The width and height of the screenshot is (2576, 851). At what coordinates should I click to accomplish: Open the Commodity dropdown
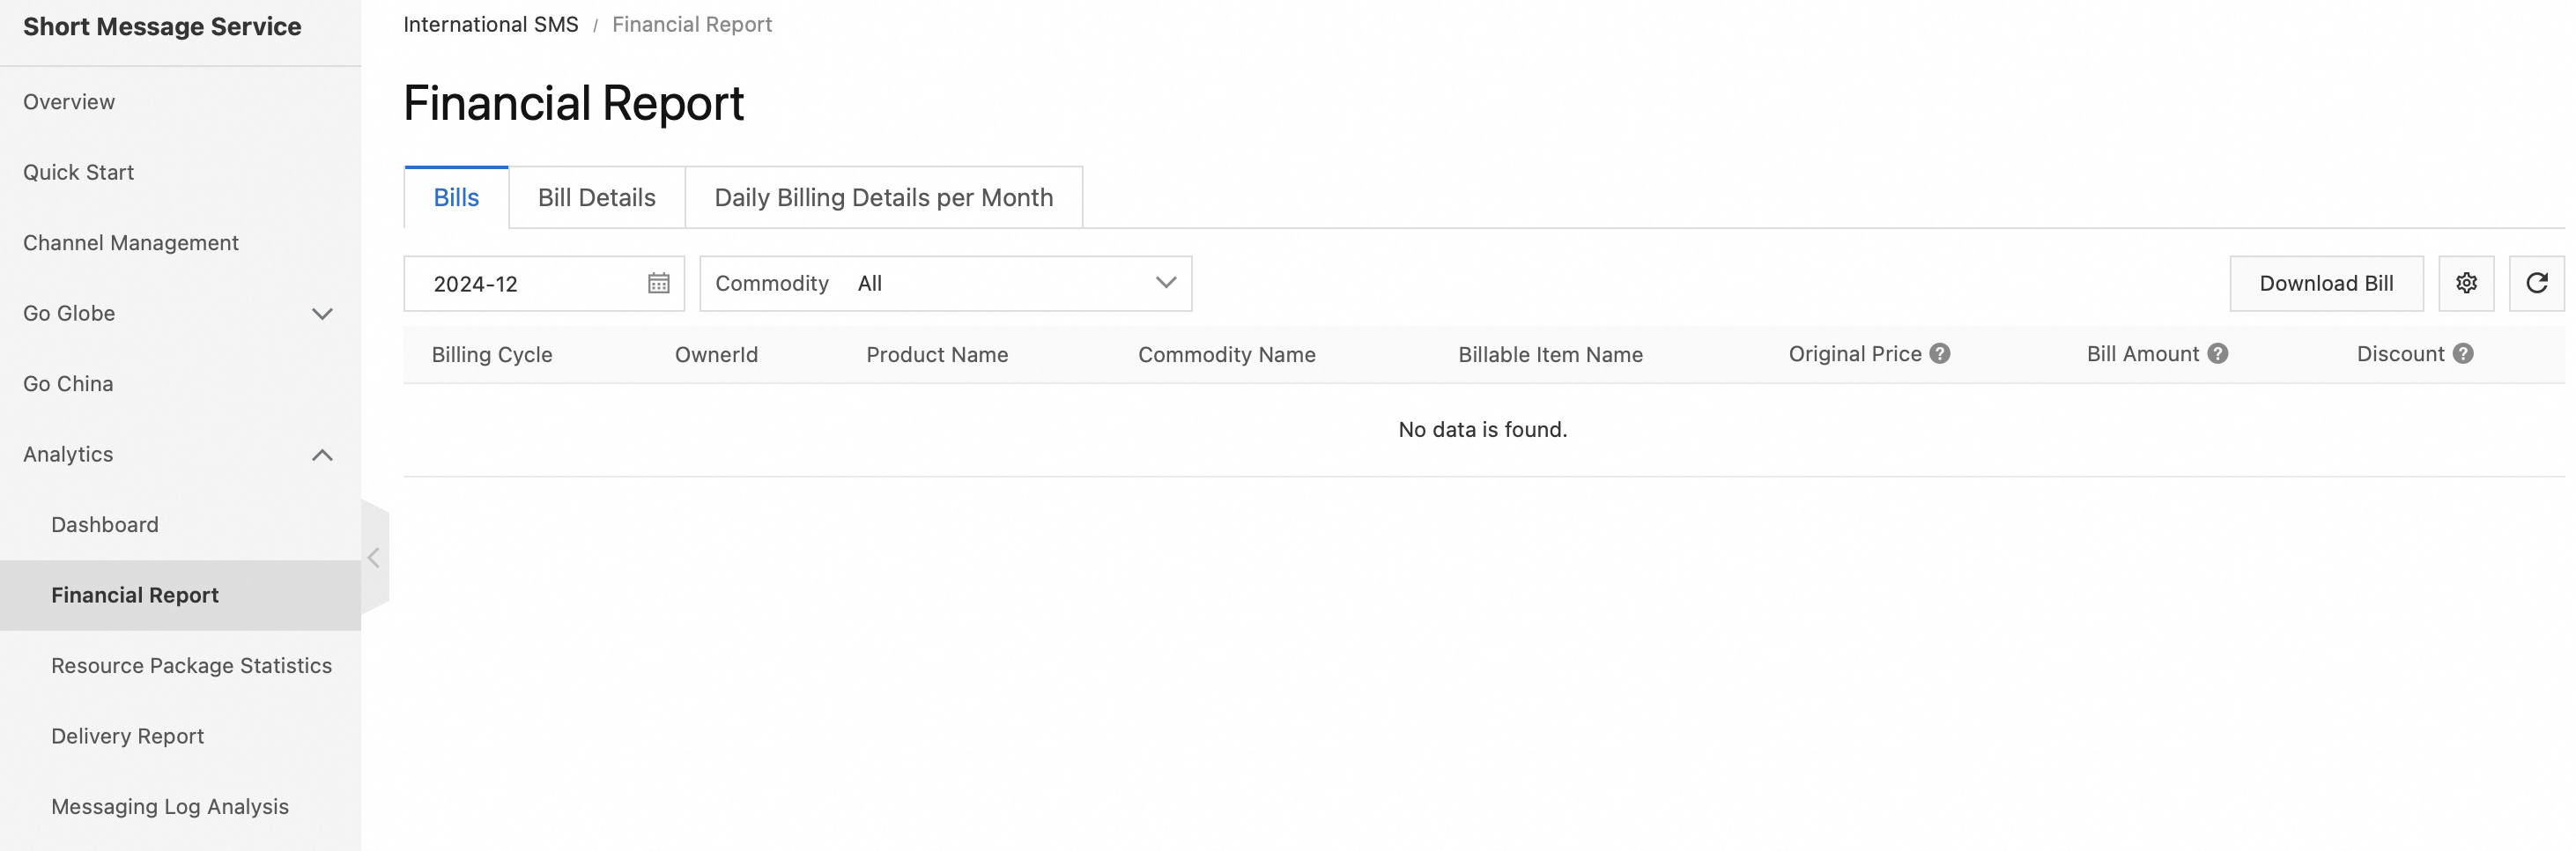pyautogui.click(x=945, y=283)
